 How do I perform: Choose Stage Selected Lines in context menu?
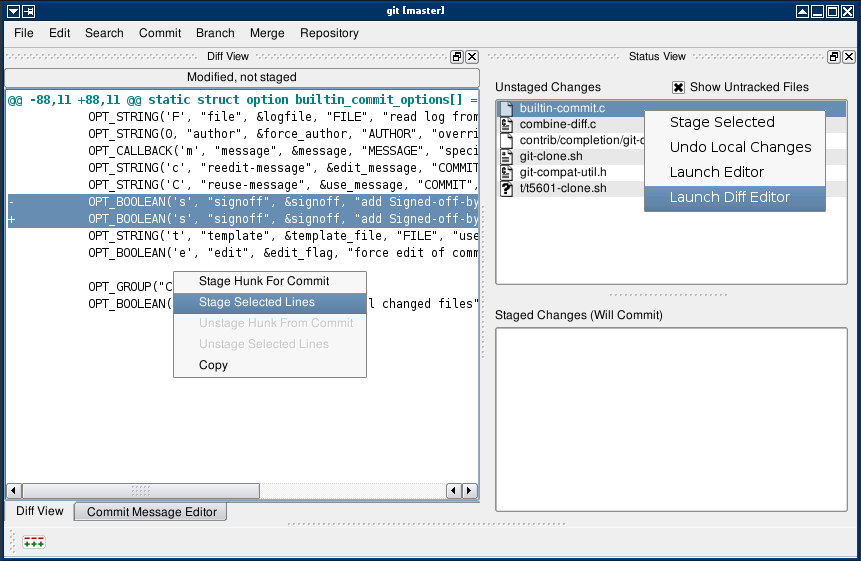[270, 302]
